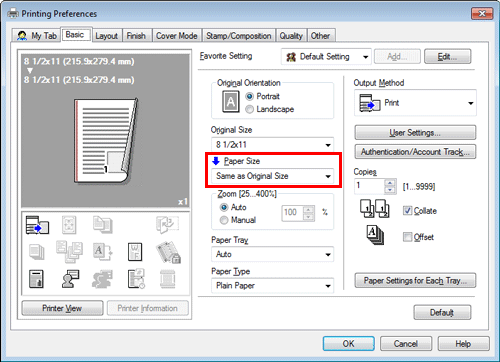Image resolution: width=500 pixels, height=362 pixels.
Task: Click the printer icon in the title bar
Action: [x=13, y=14]
